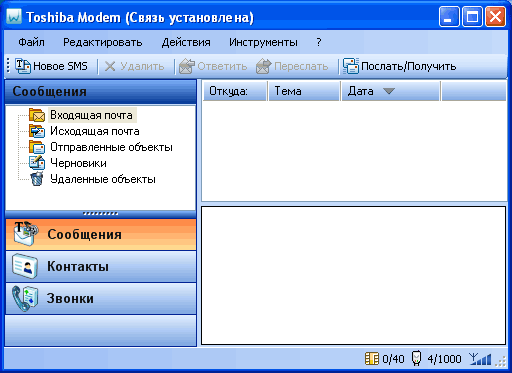Click the Послать/Получить send-receive icon

point(351,66)
